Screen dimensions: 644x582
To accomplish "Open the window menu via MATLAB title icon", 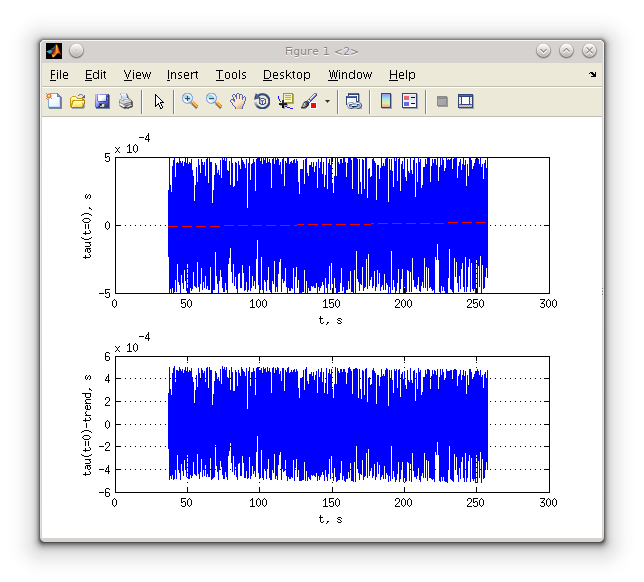I will point(54,51).
